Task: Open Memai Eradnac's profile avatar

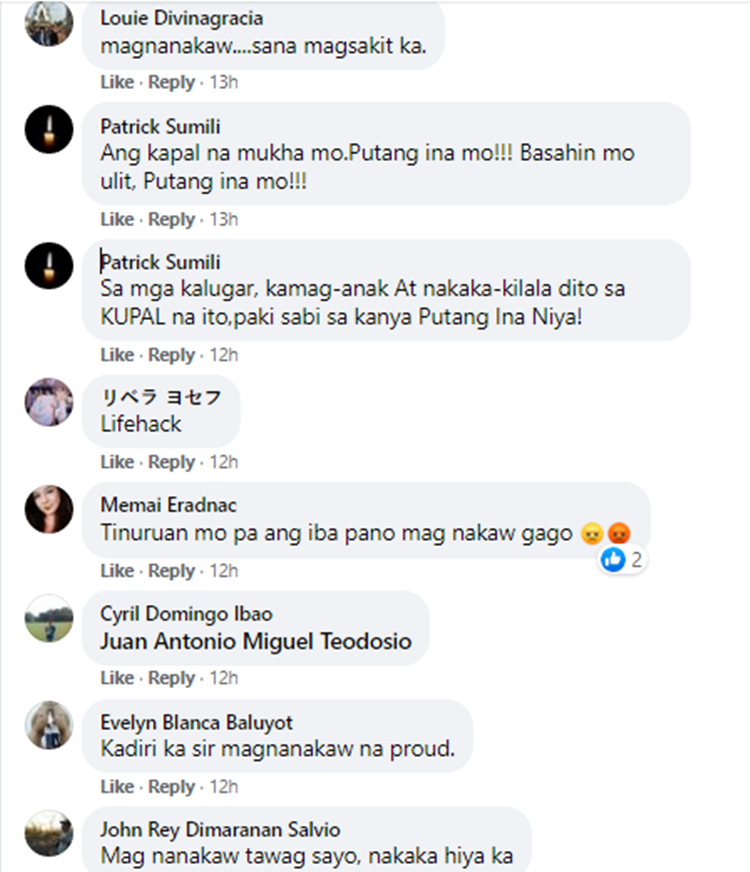Action: [49, 509]
